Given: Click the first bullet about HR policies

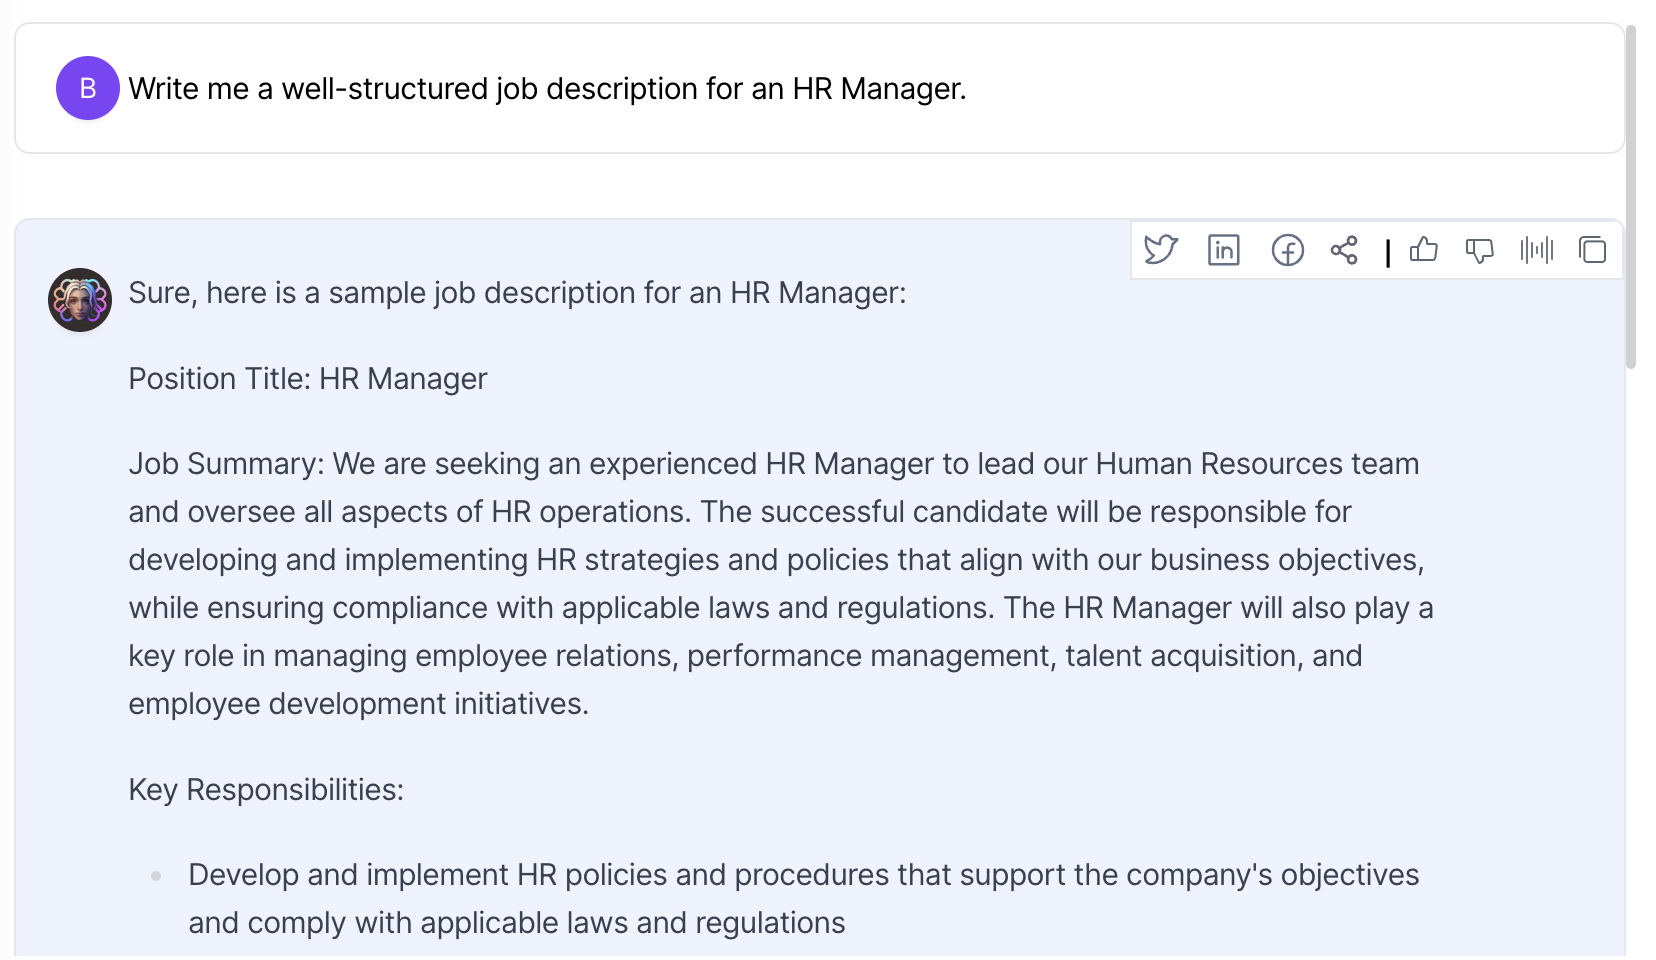Looking at the screenshot, I should (803, 899).
